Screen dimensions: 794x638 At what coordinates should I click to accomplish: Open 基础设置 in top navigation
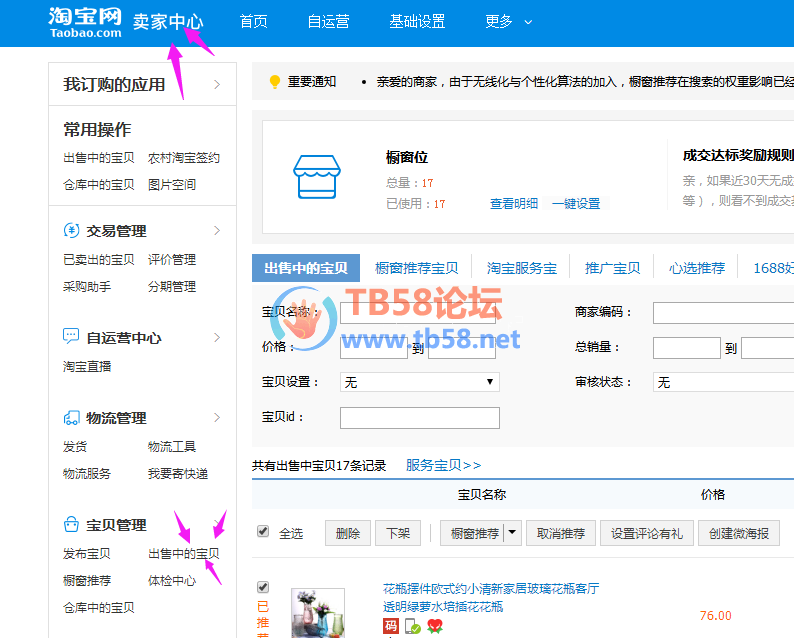coord(417,22)
